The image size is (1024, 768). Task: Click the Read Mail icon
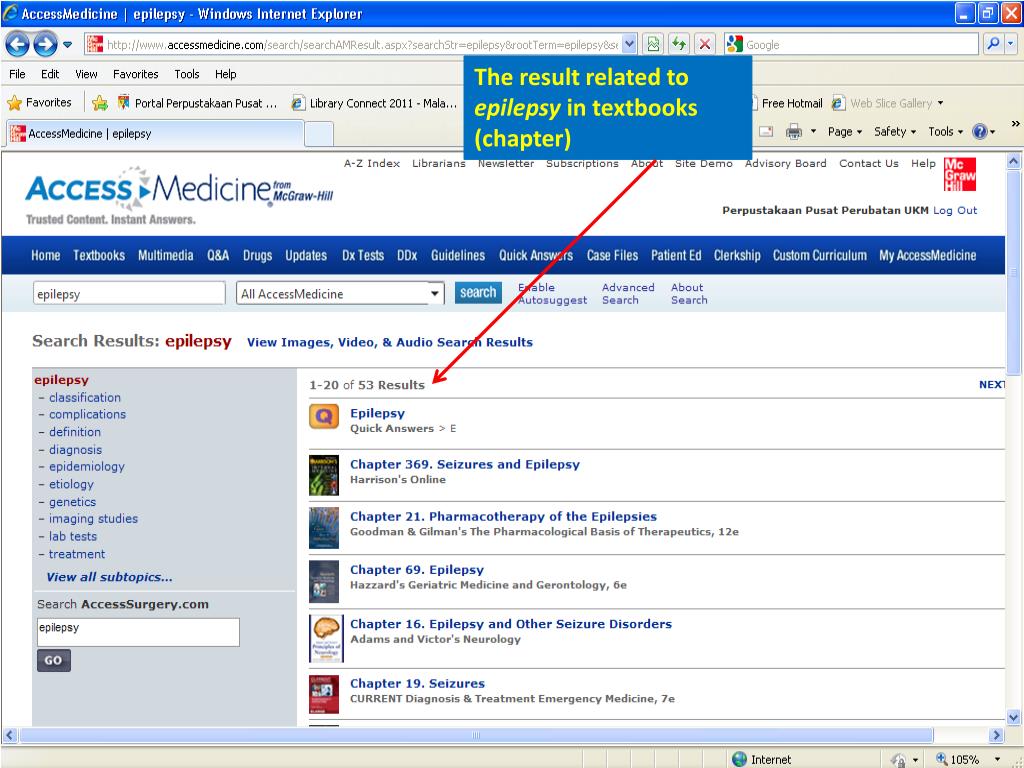point(766,132)
